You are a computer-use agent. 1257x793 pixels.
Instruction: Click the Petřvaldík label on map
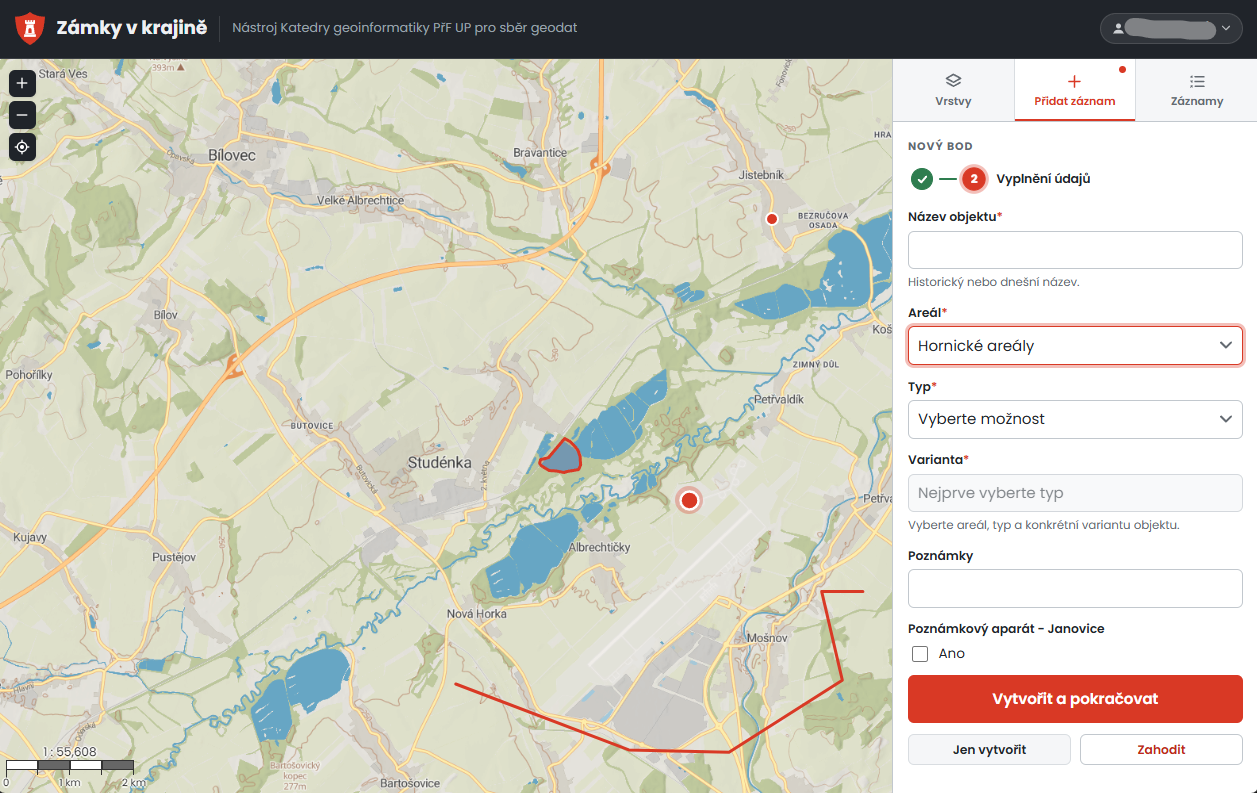coord(779,399)
